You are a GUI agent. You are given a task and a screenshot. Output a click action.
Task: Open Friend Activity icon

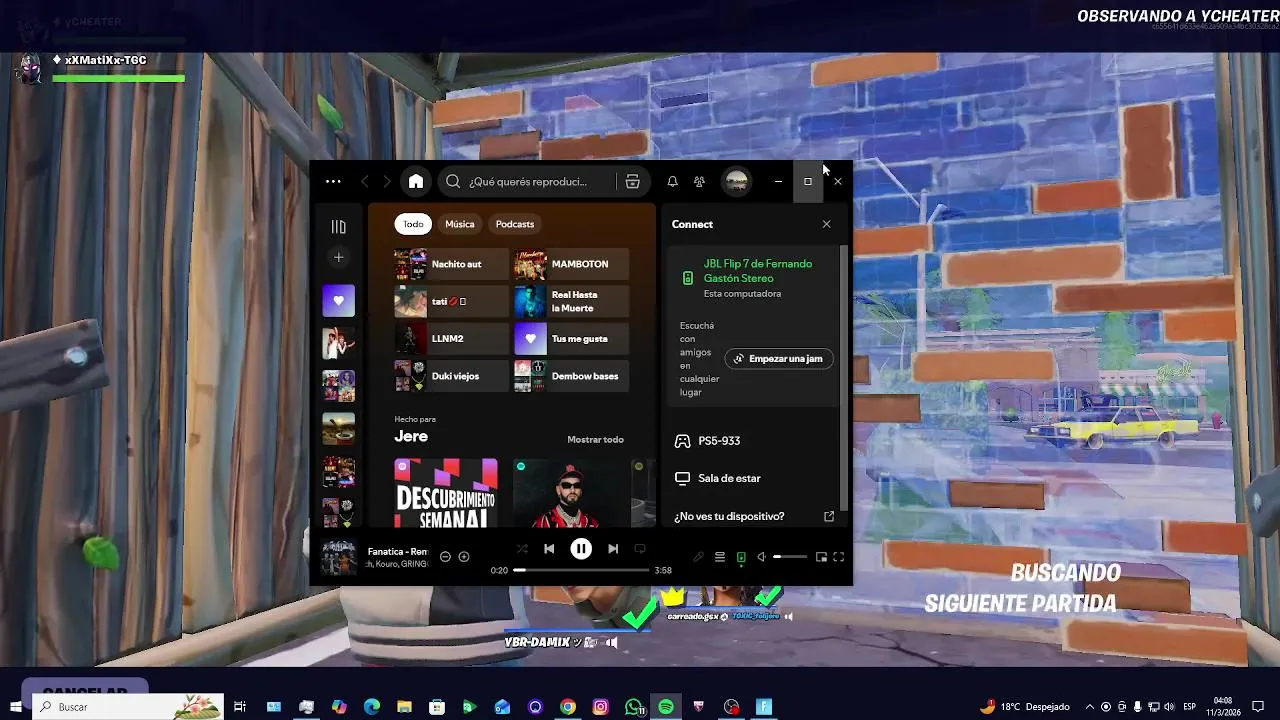coord(699,182)
